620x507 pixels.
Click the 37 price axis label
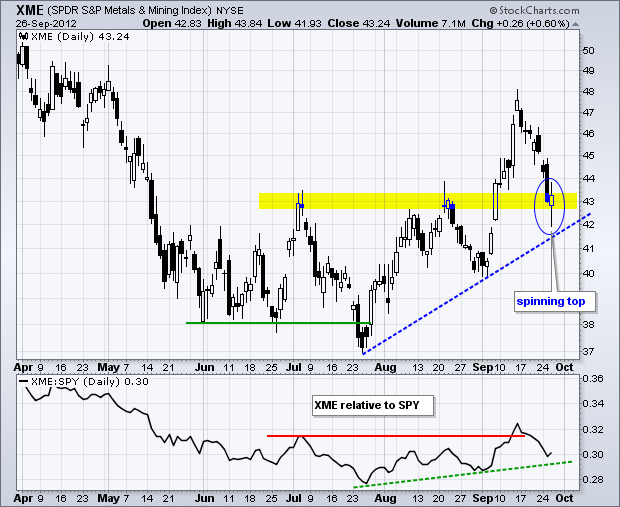pos(588,351)
